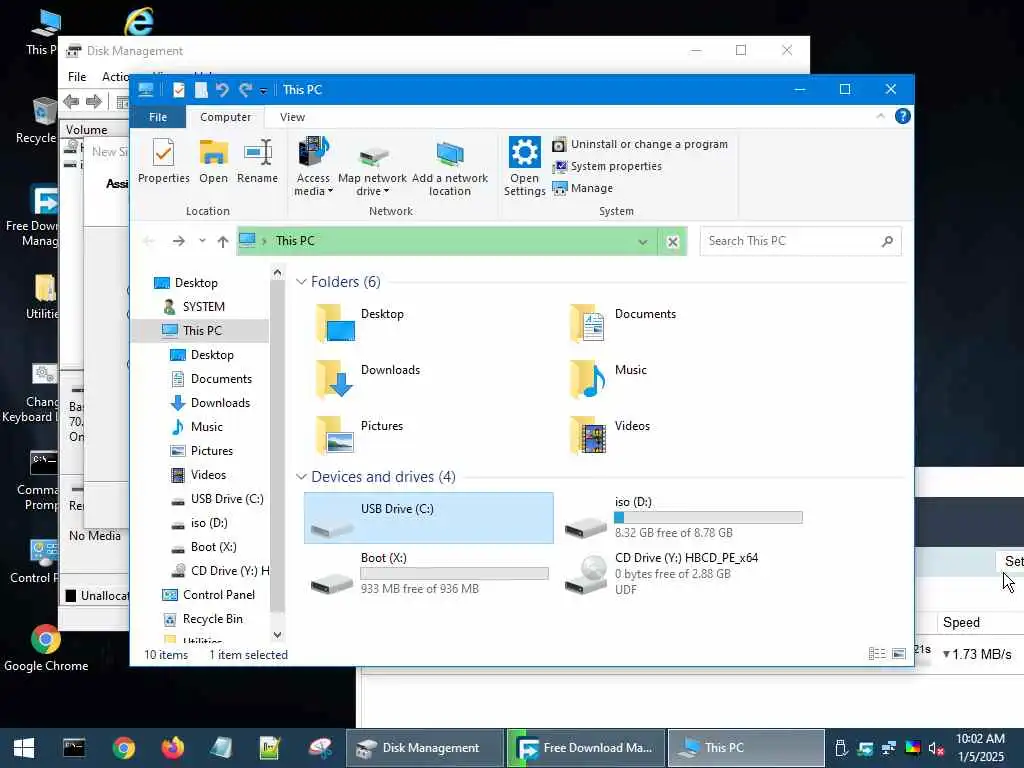The height and width of the screenshot is (768, 1024).
Task: Click Undo in the quick access toolbar
Action: [x=223, y=90]
